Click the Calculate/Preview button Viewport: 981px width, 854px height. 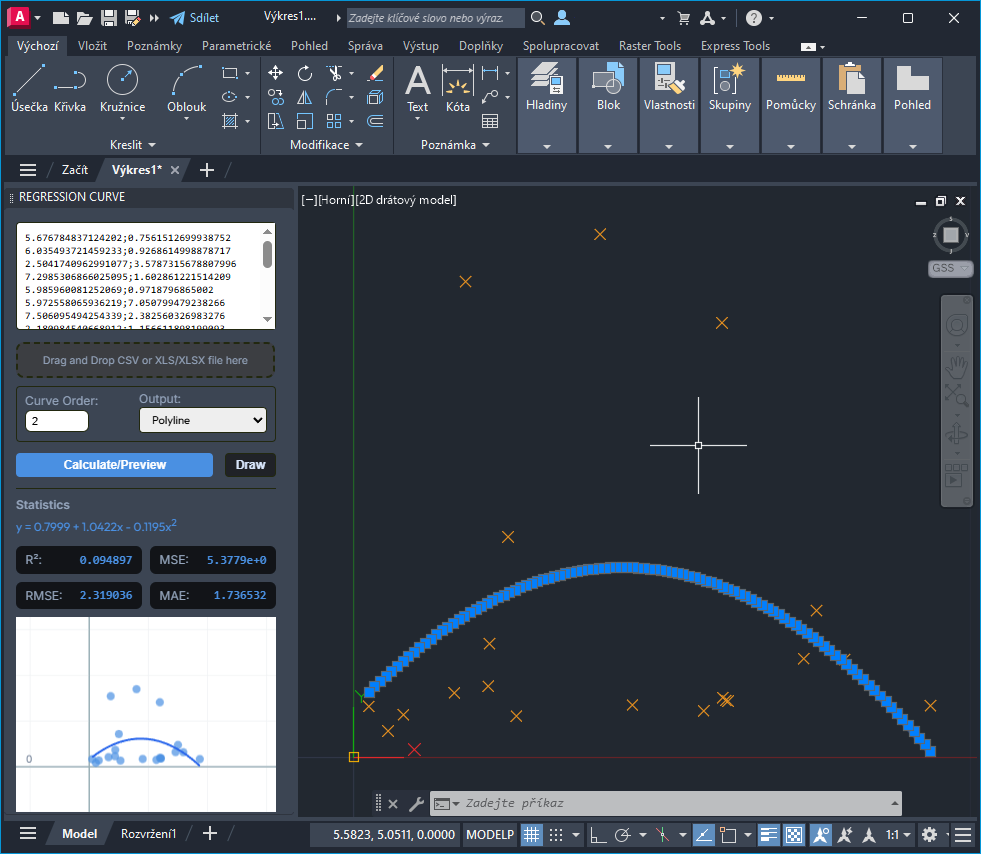tap(115, 465)
